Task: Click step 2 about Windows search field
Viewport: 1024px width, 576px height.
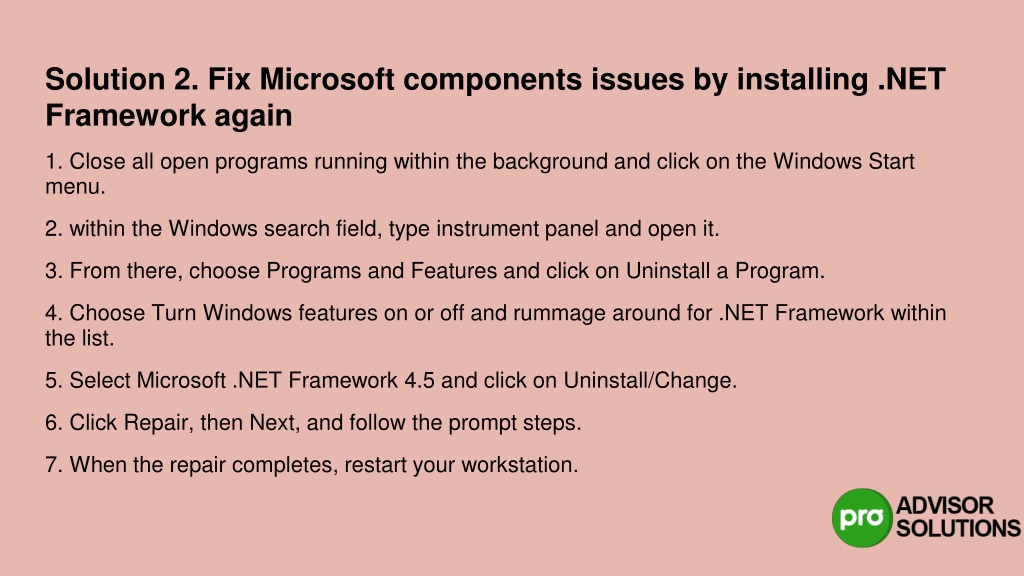Action: 382,229
